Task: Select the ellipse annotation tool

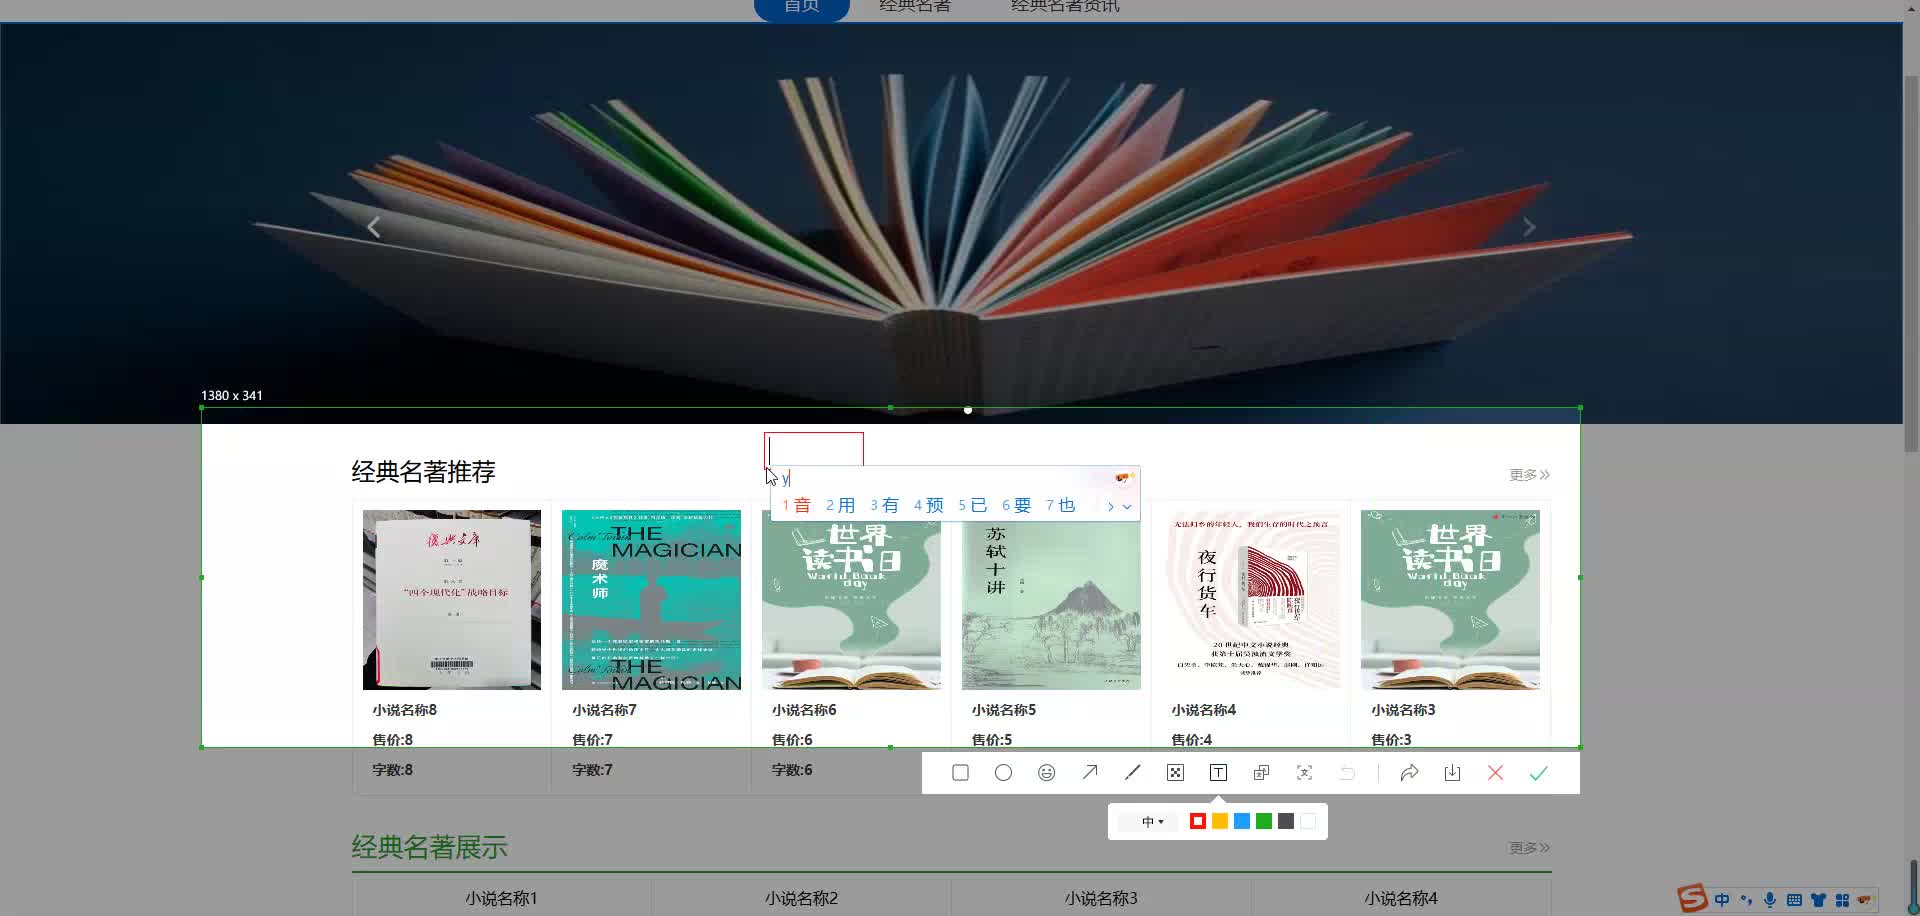Action: [x=1003, y=773]
